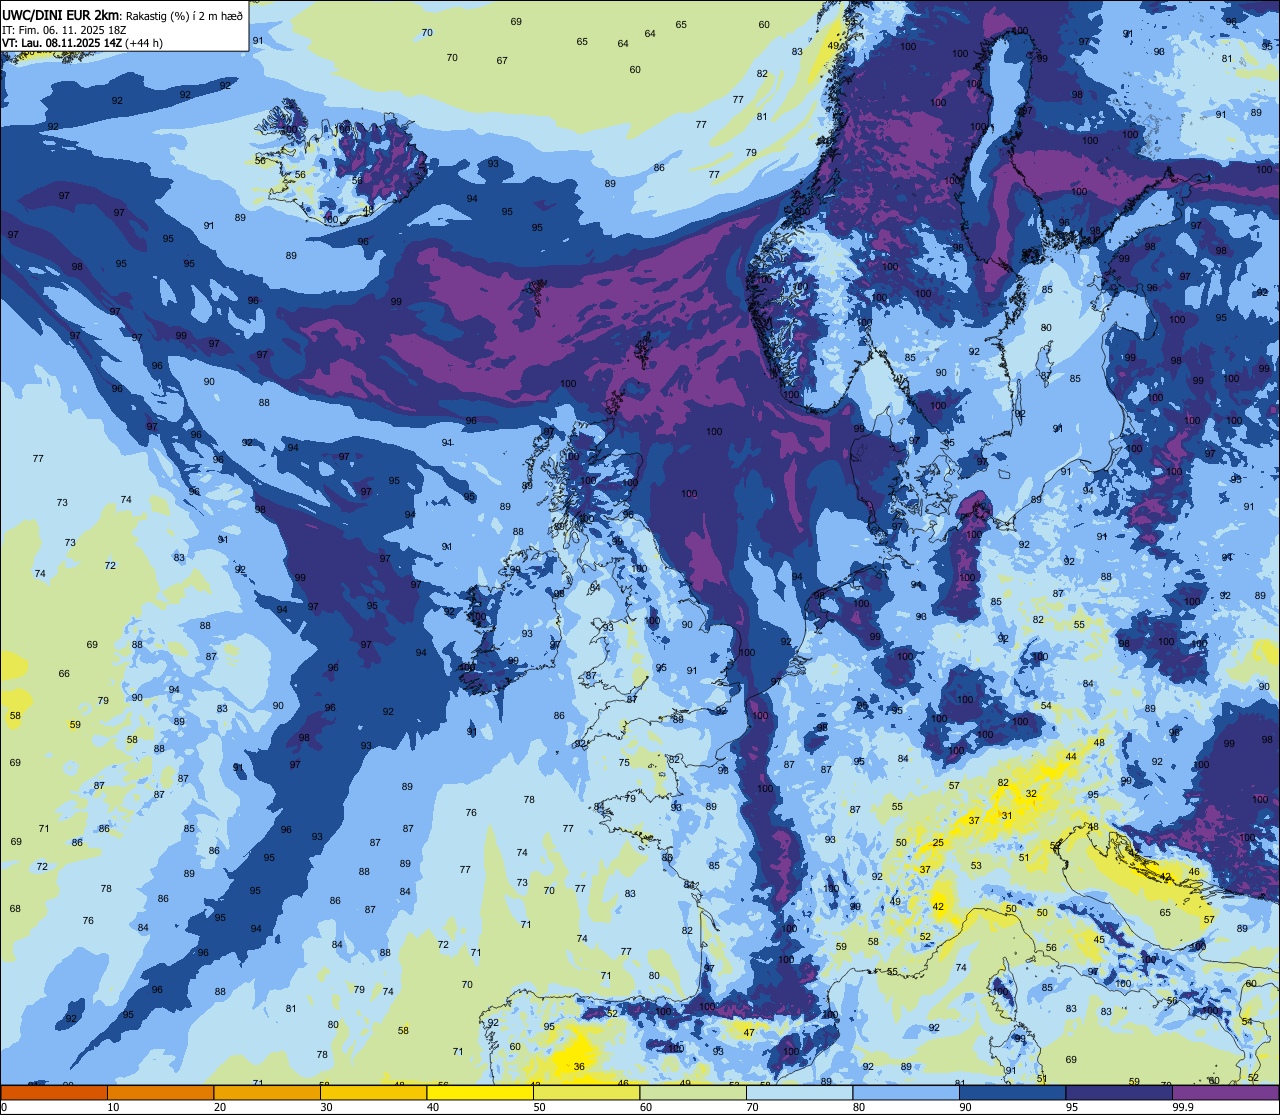Viewport: 1280px width, 1115px height.
Task: Click the humidity value '31' on the map
Action: click(1007, 816)
